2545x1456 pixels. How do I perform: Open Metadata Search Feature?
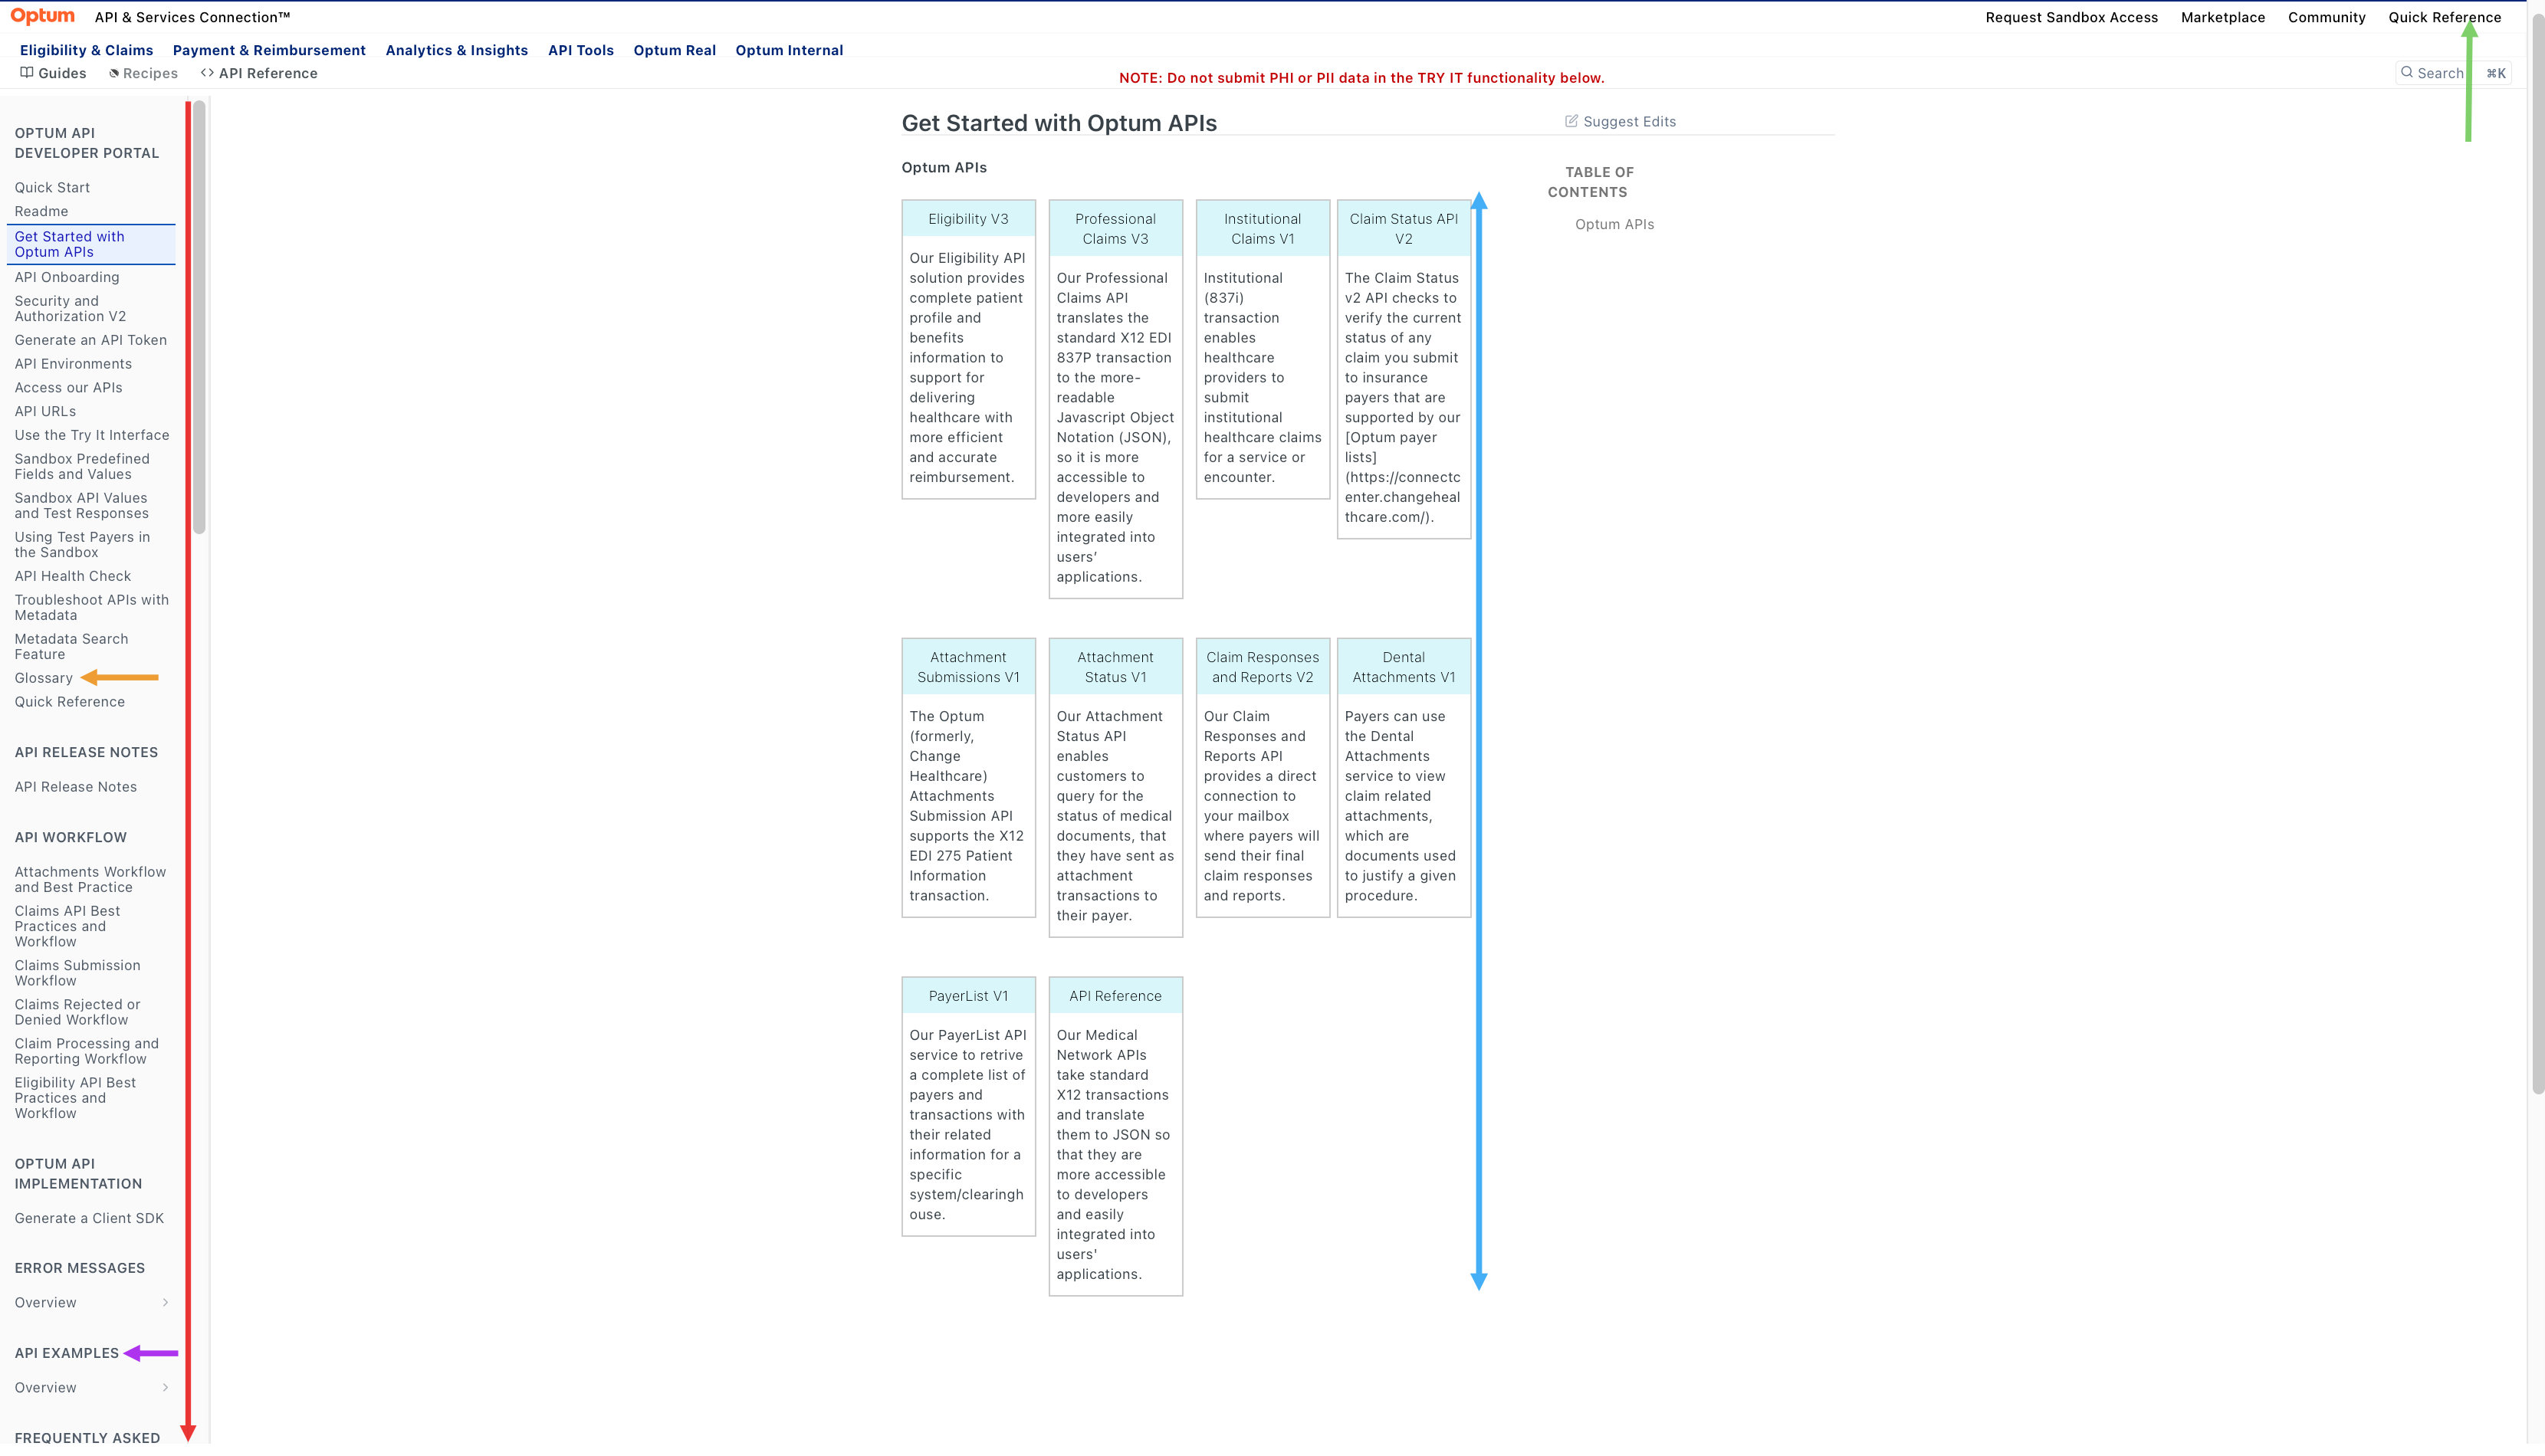coord(71,646)
